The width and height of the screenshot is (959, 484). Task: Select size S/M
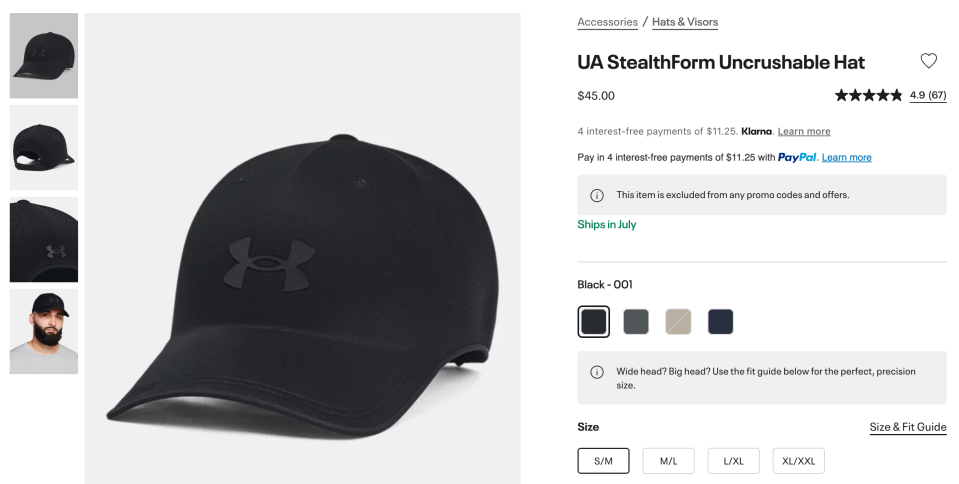(603, 461)
